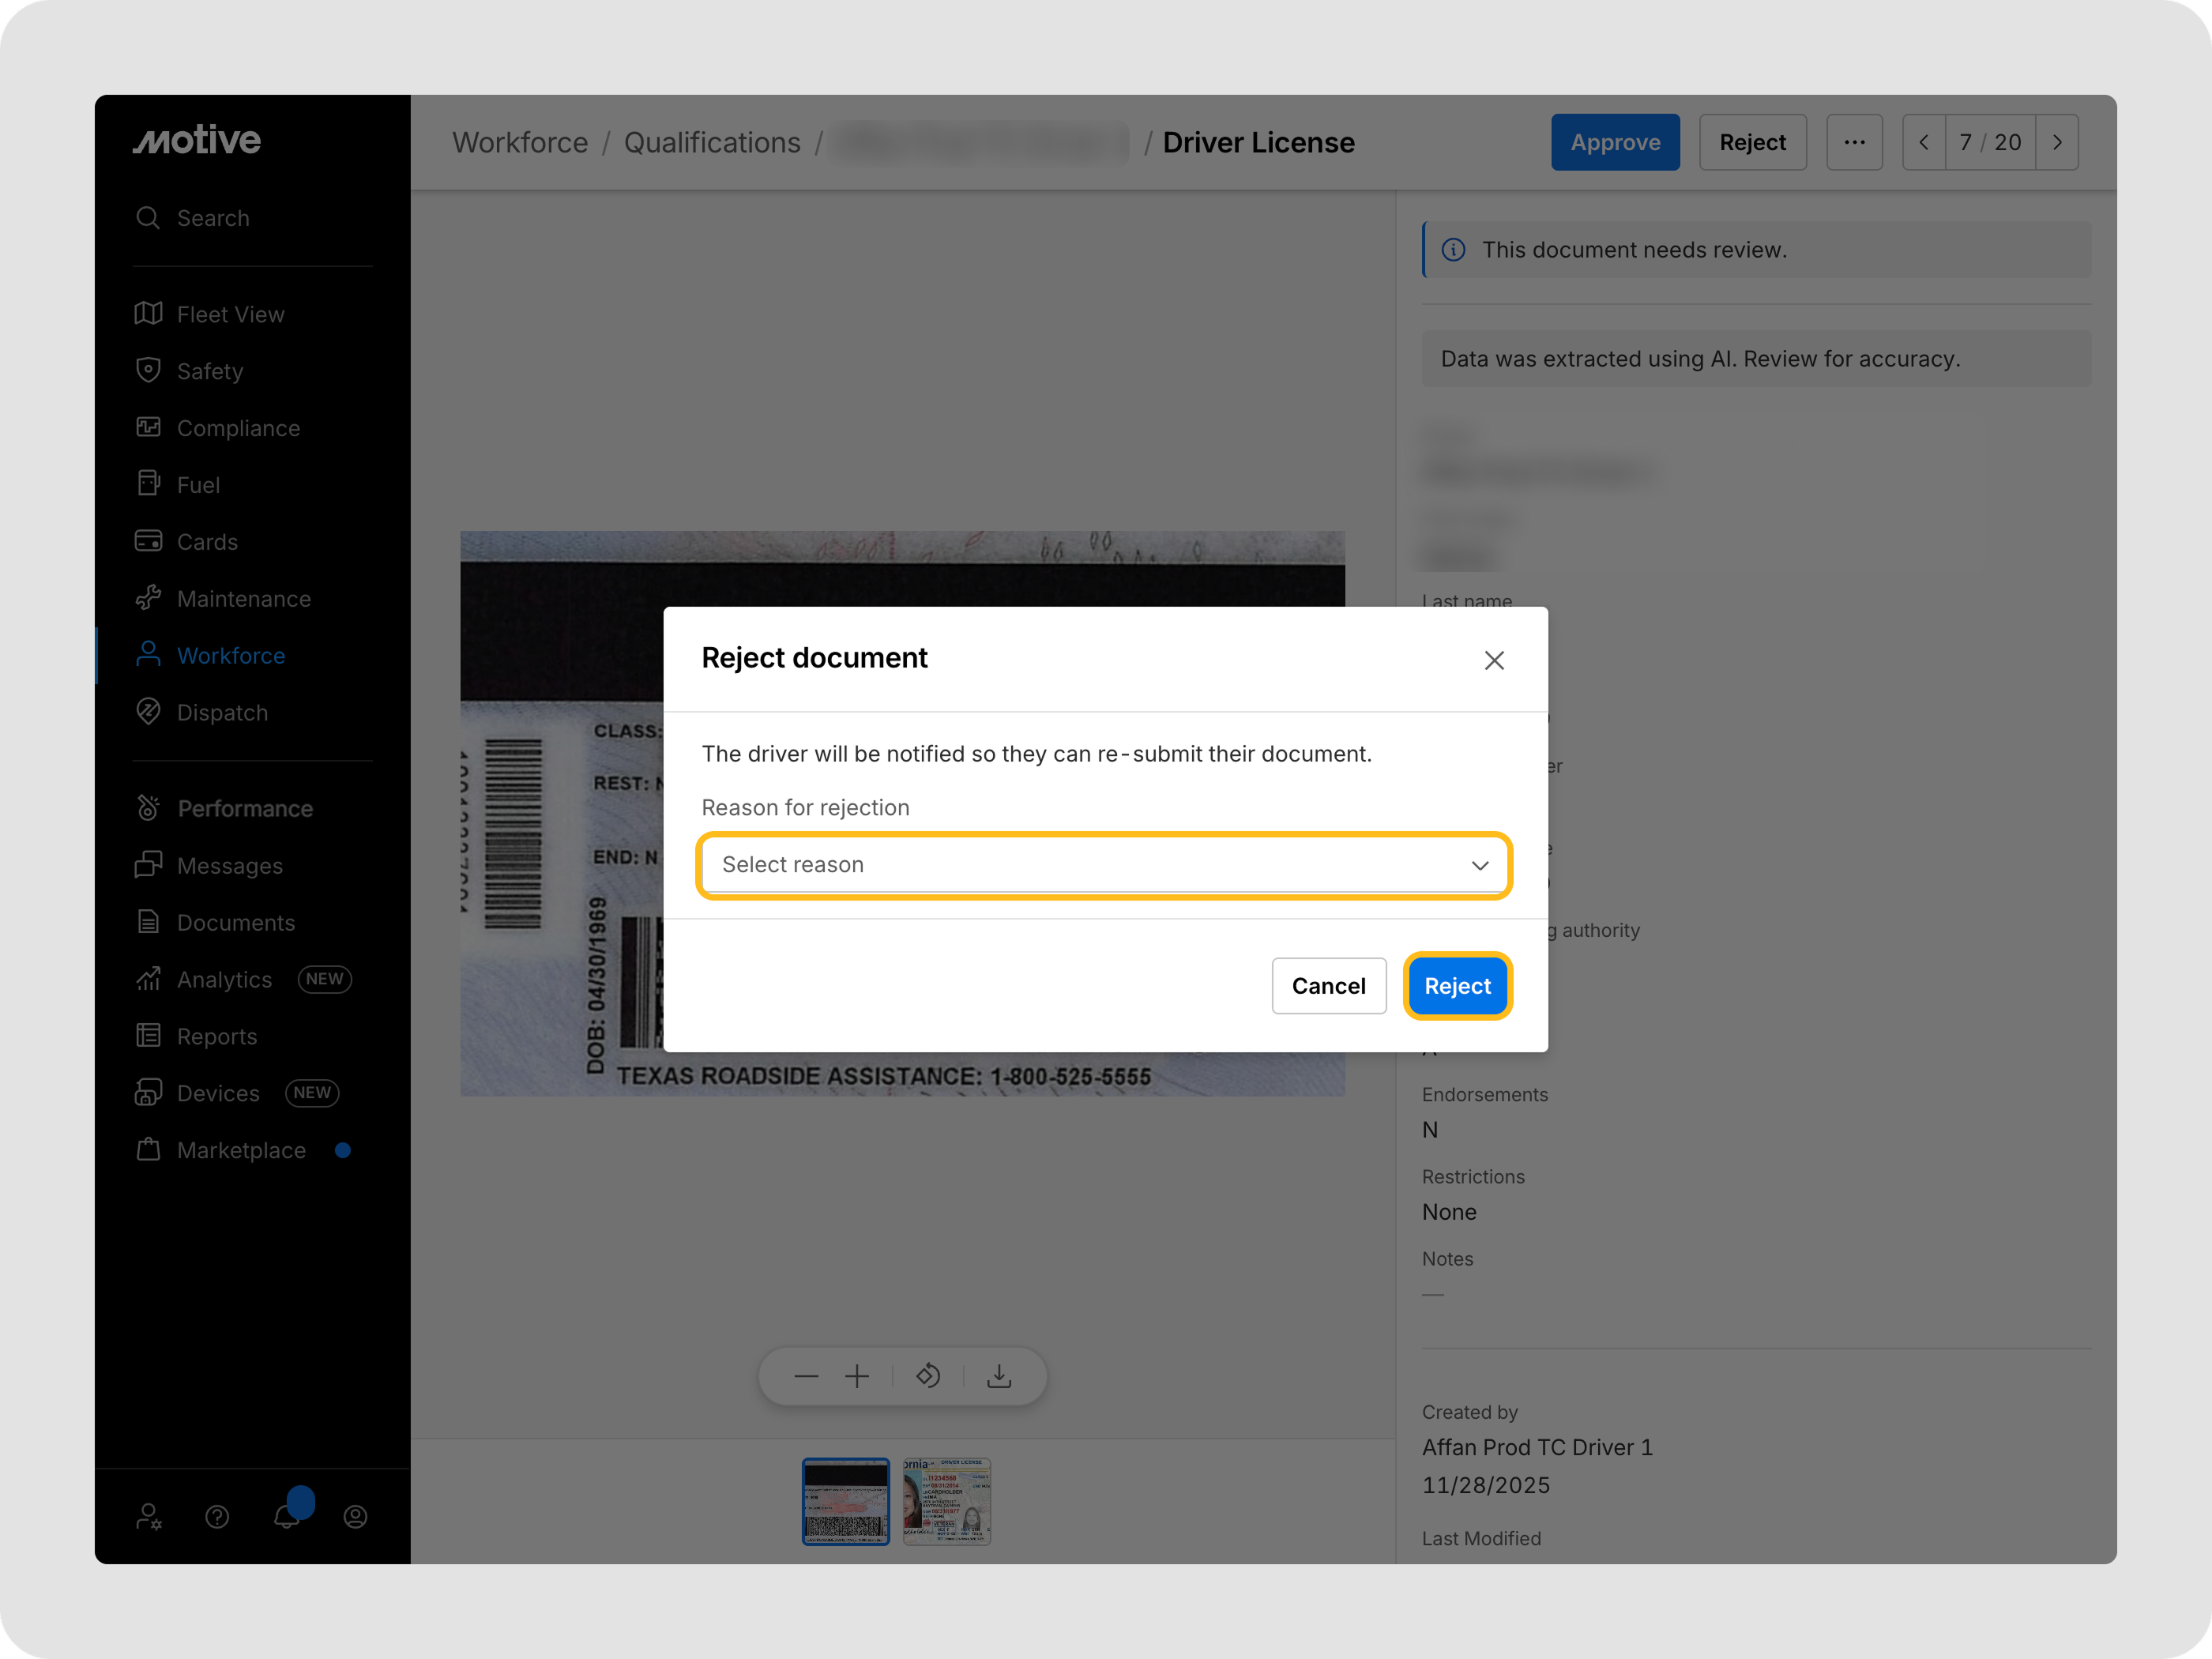Open the user profile icon

tap(355, 1516)
